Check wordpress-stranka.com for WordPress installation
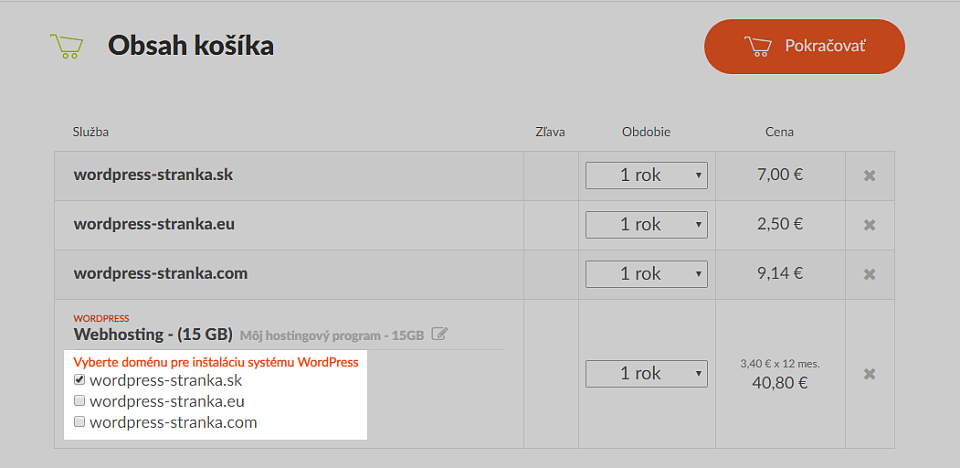The image size is (960, 468). click(x=79, y=423)
